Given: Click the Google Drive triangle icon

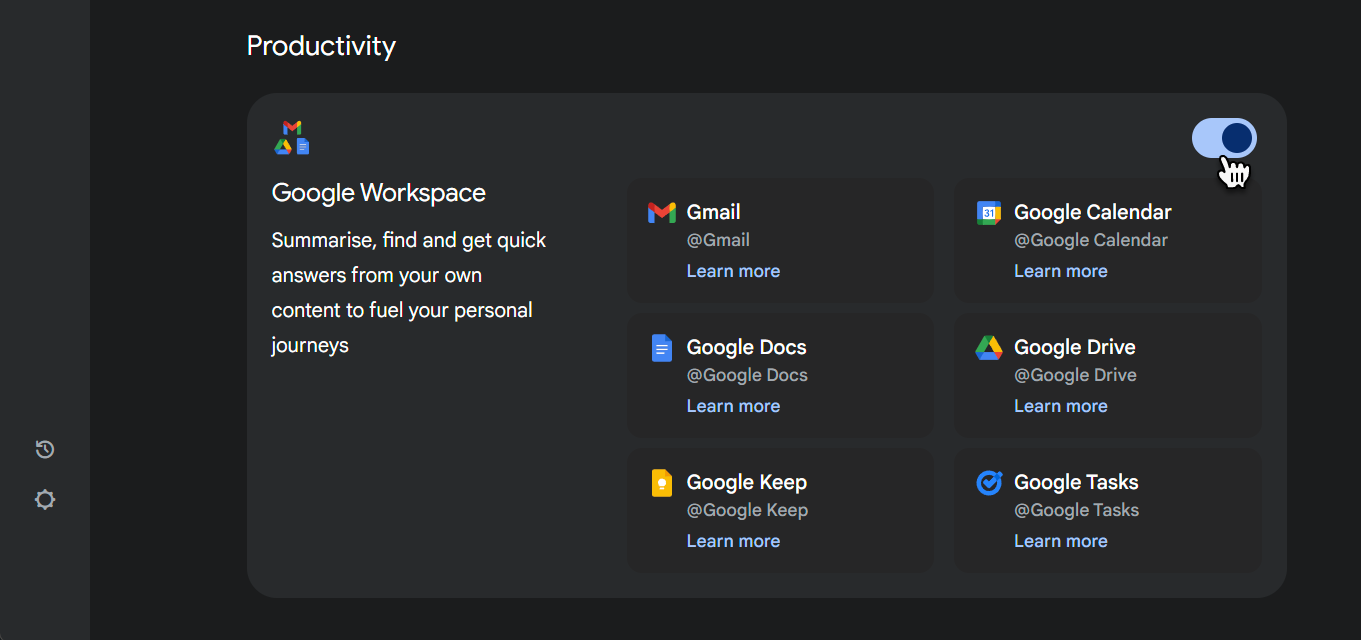Looking at the screenshot, I should click(989, 348).
